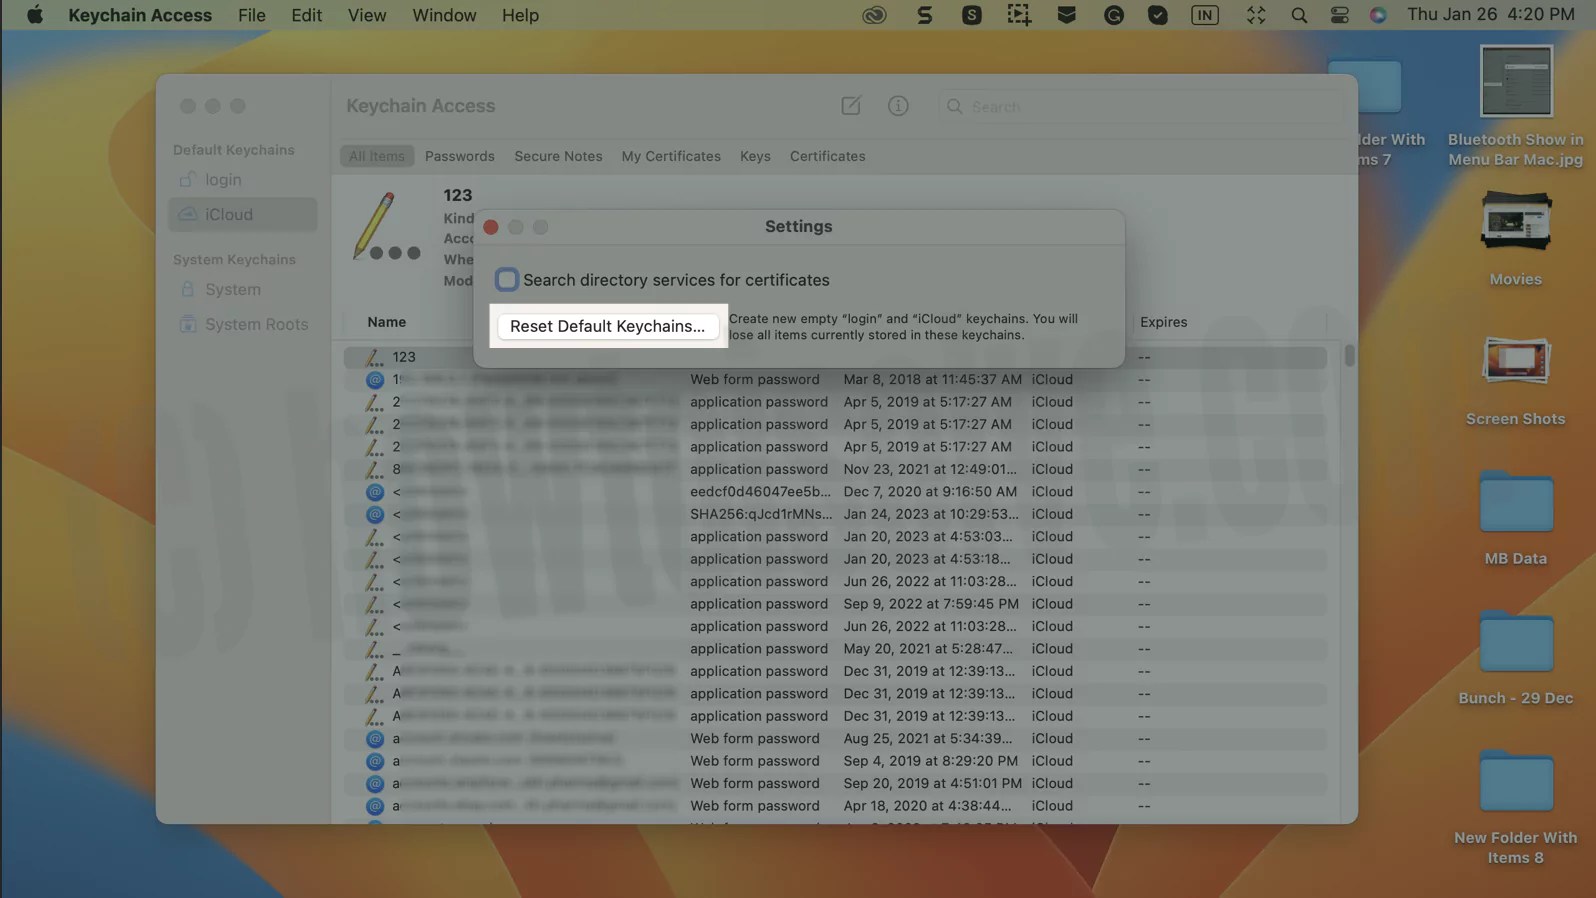Sort items by the Expires column
Screen dimensions: 1596x898
[x=1164, y=322]
